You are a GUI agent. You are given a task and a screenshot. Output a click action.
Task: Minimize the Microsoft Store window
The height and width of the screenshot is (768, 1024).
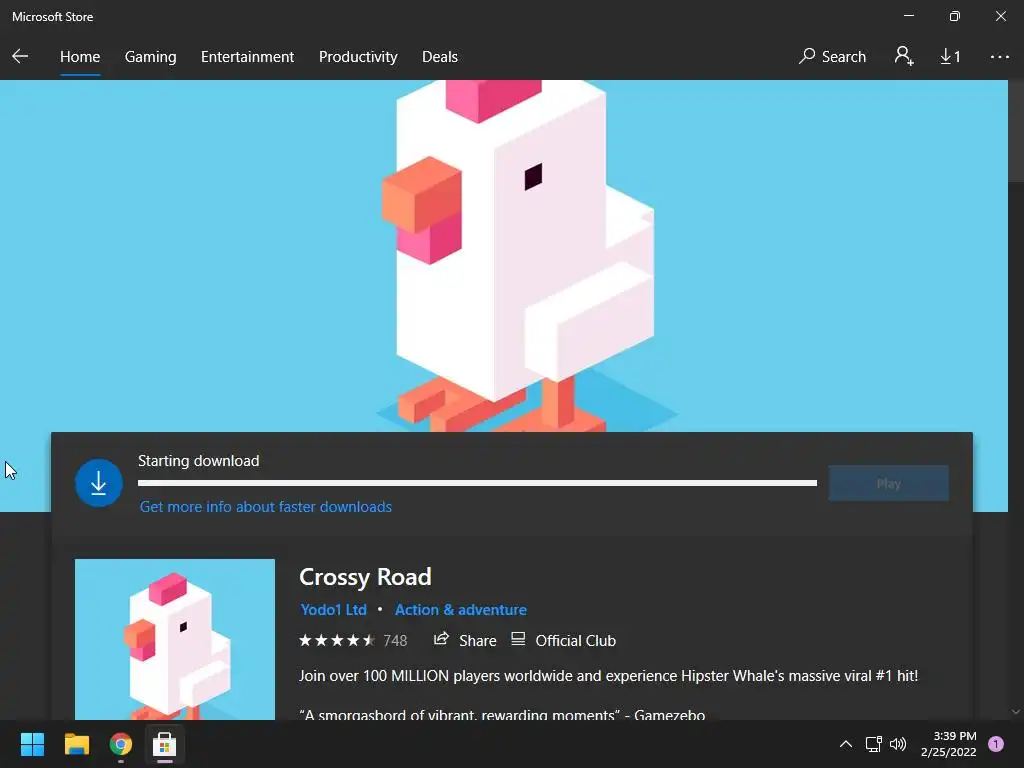(x=909, y=16)
